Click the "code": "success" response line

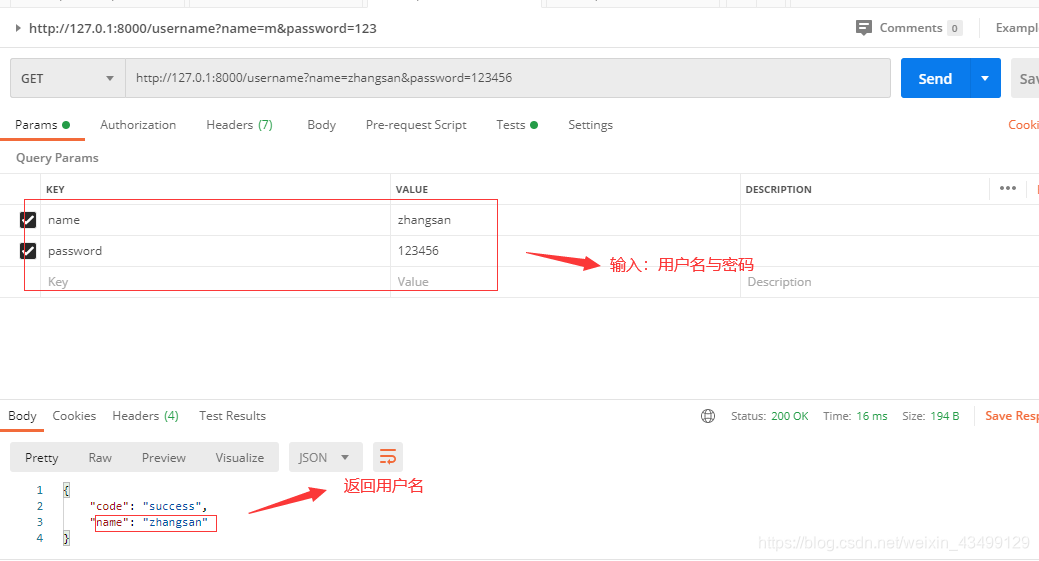pyautogui.click(x=148, y=506)
